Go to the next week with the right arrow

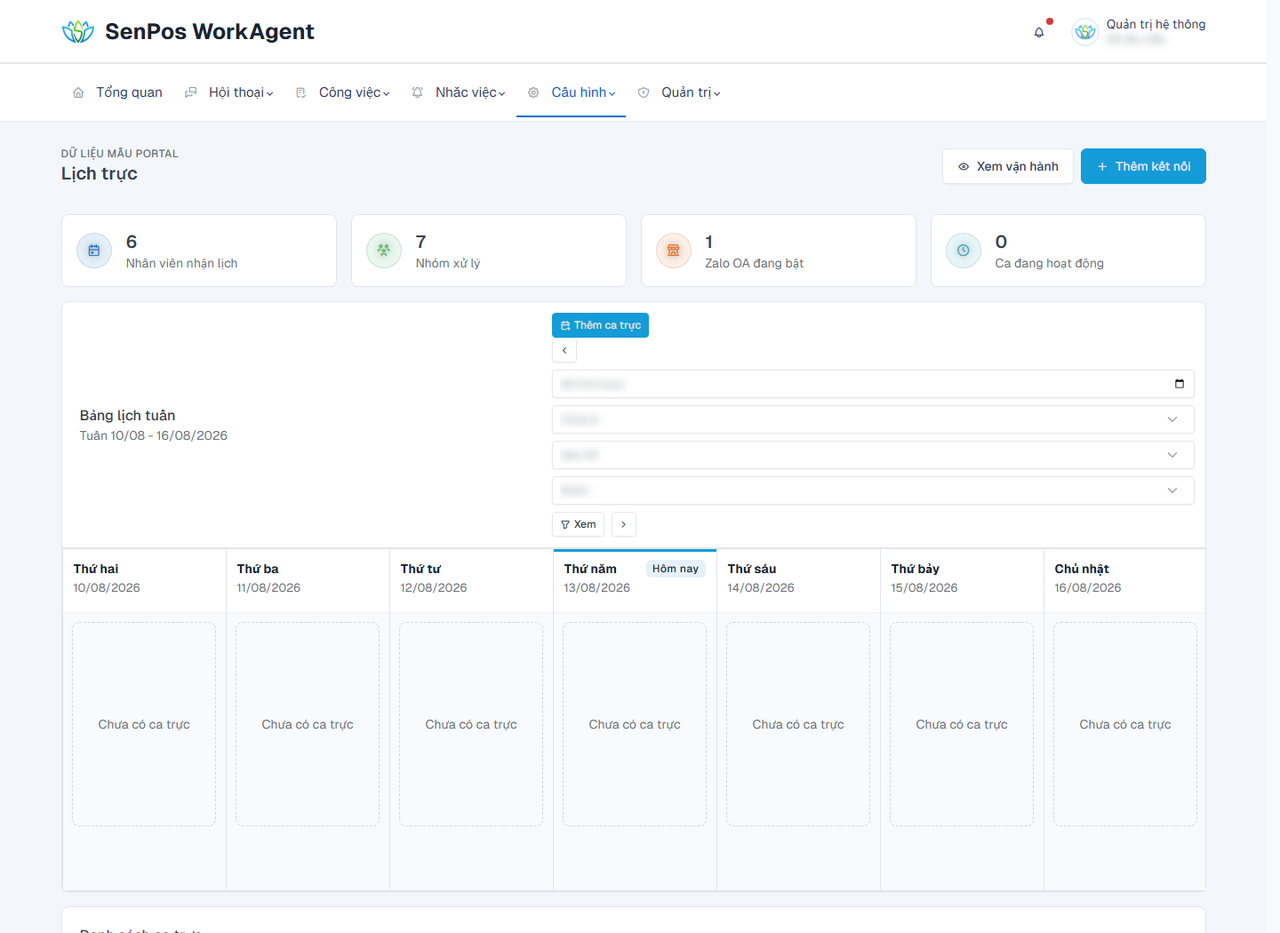point(624,524)
